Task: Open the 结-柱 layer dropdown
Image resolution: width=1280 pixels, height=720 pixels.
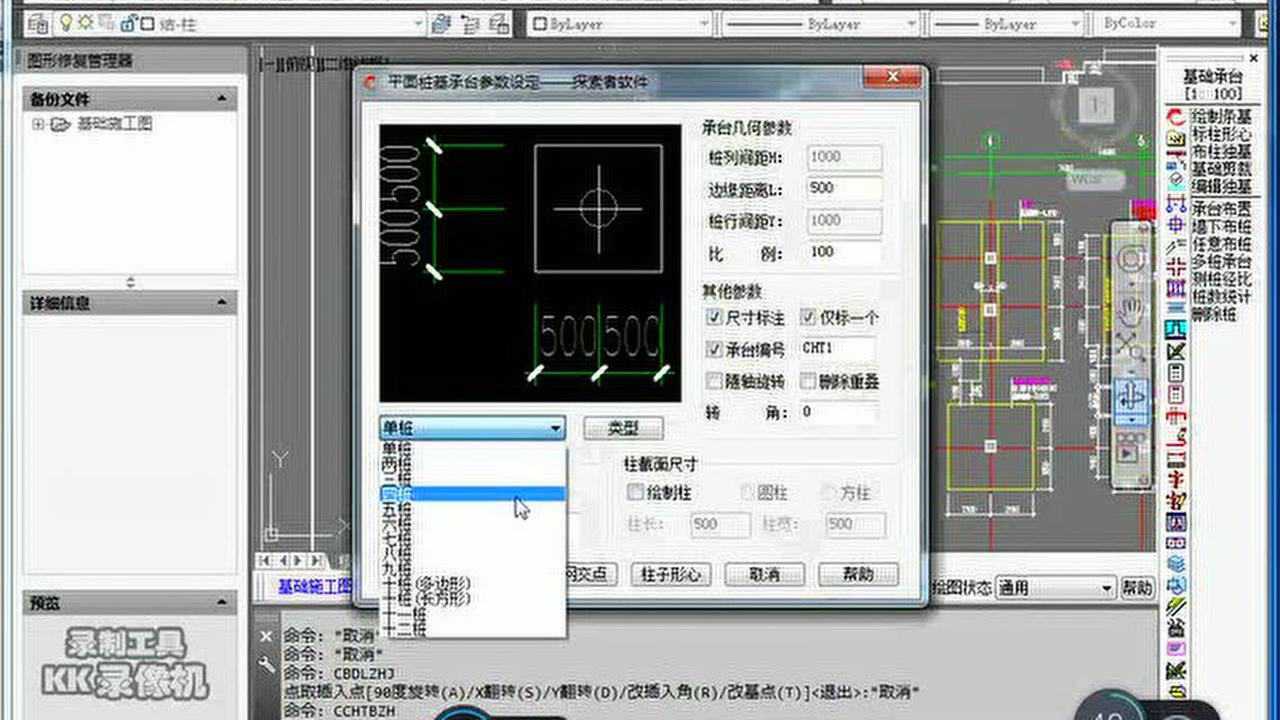Action: pyautogui.click(x=417, y=22)
